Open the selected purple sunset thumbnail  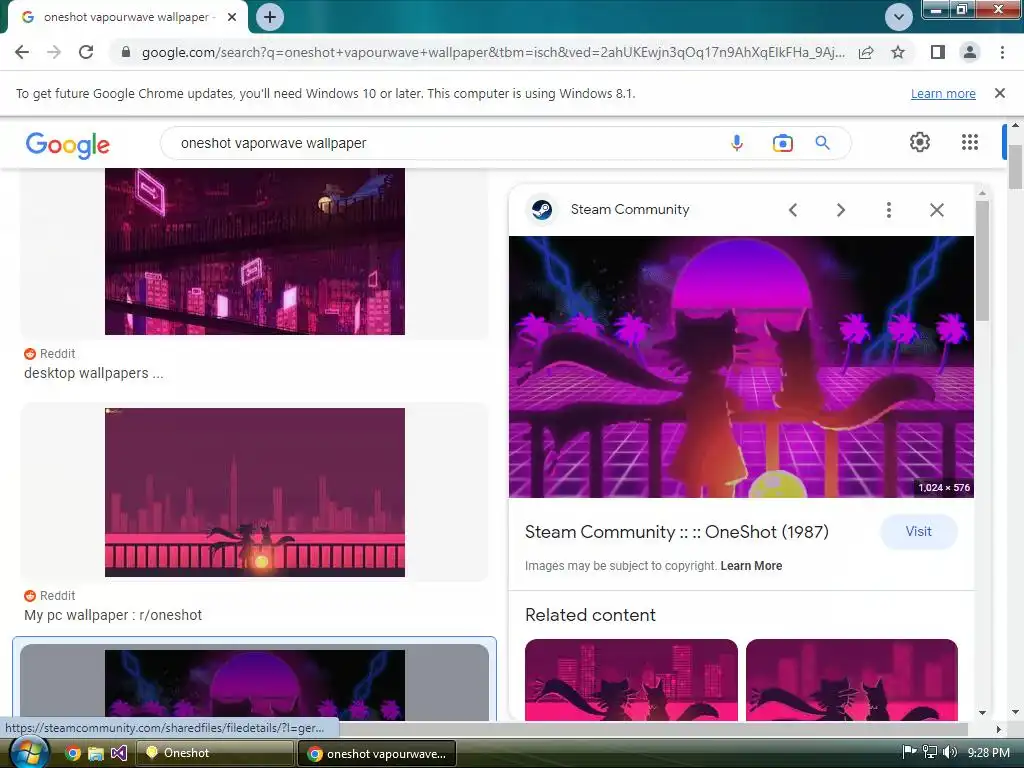(x=255, y=685)
